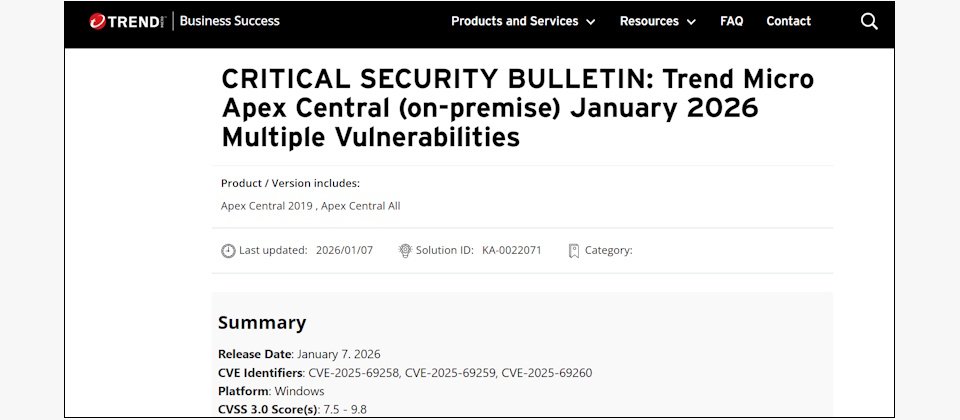Viewport: 960px width, 420px height.
Task: Click the bookmark icon beside Category
Action: 574,251
